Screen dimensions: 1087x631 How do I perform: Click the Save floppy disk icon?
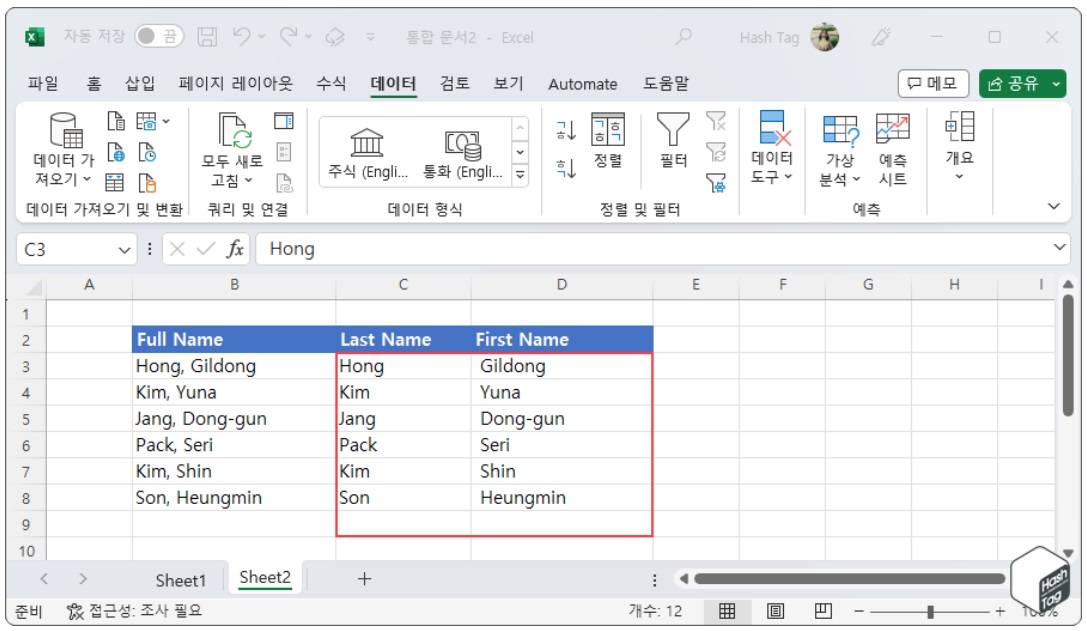pyautogui.click(x=207, y=36)
